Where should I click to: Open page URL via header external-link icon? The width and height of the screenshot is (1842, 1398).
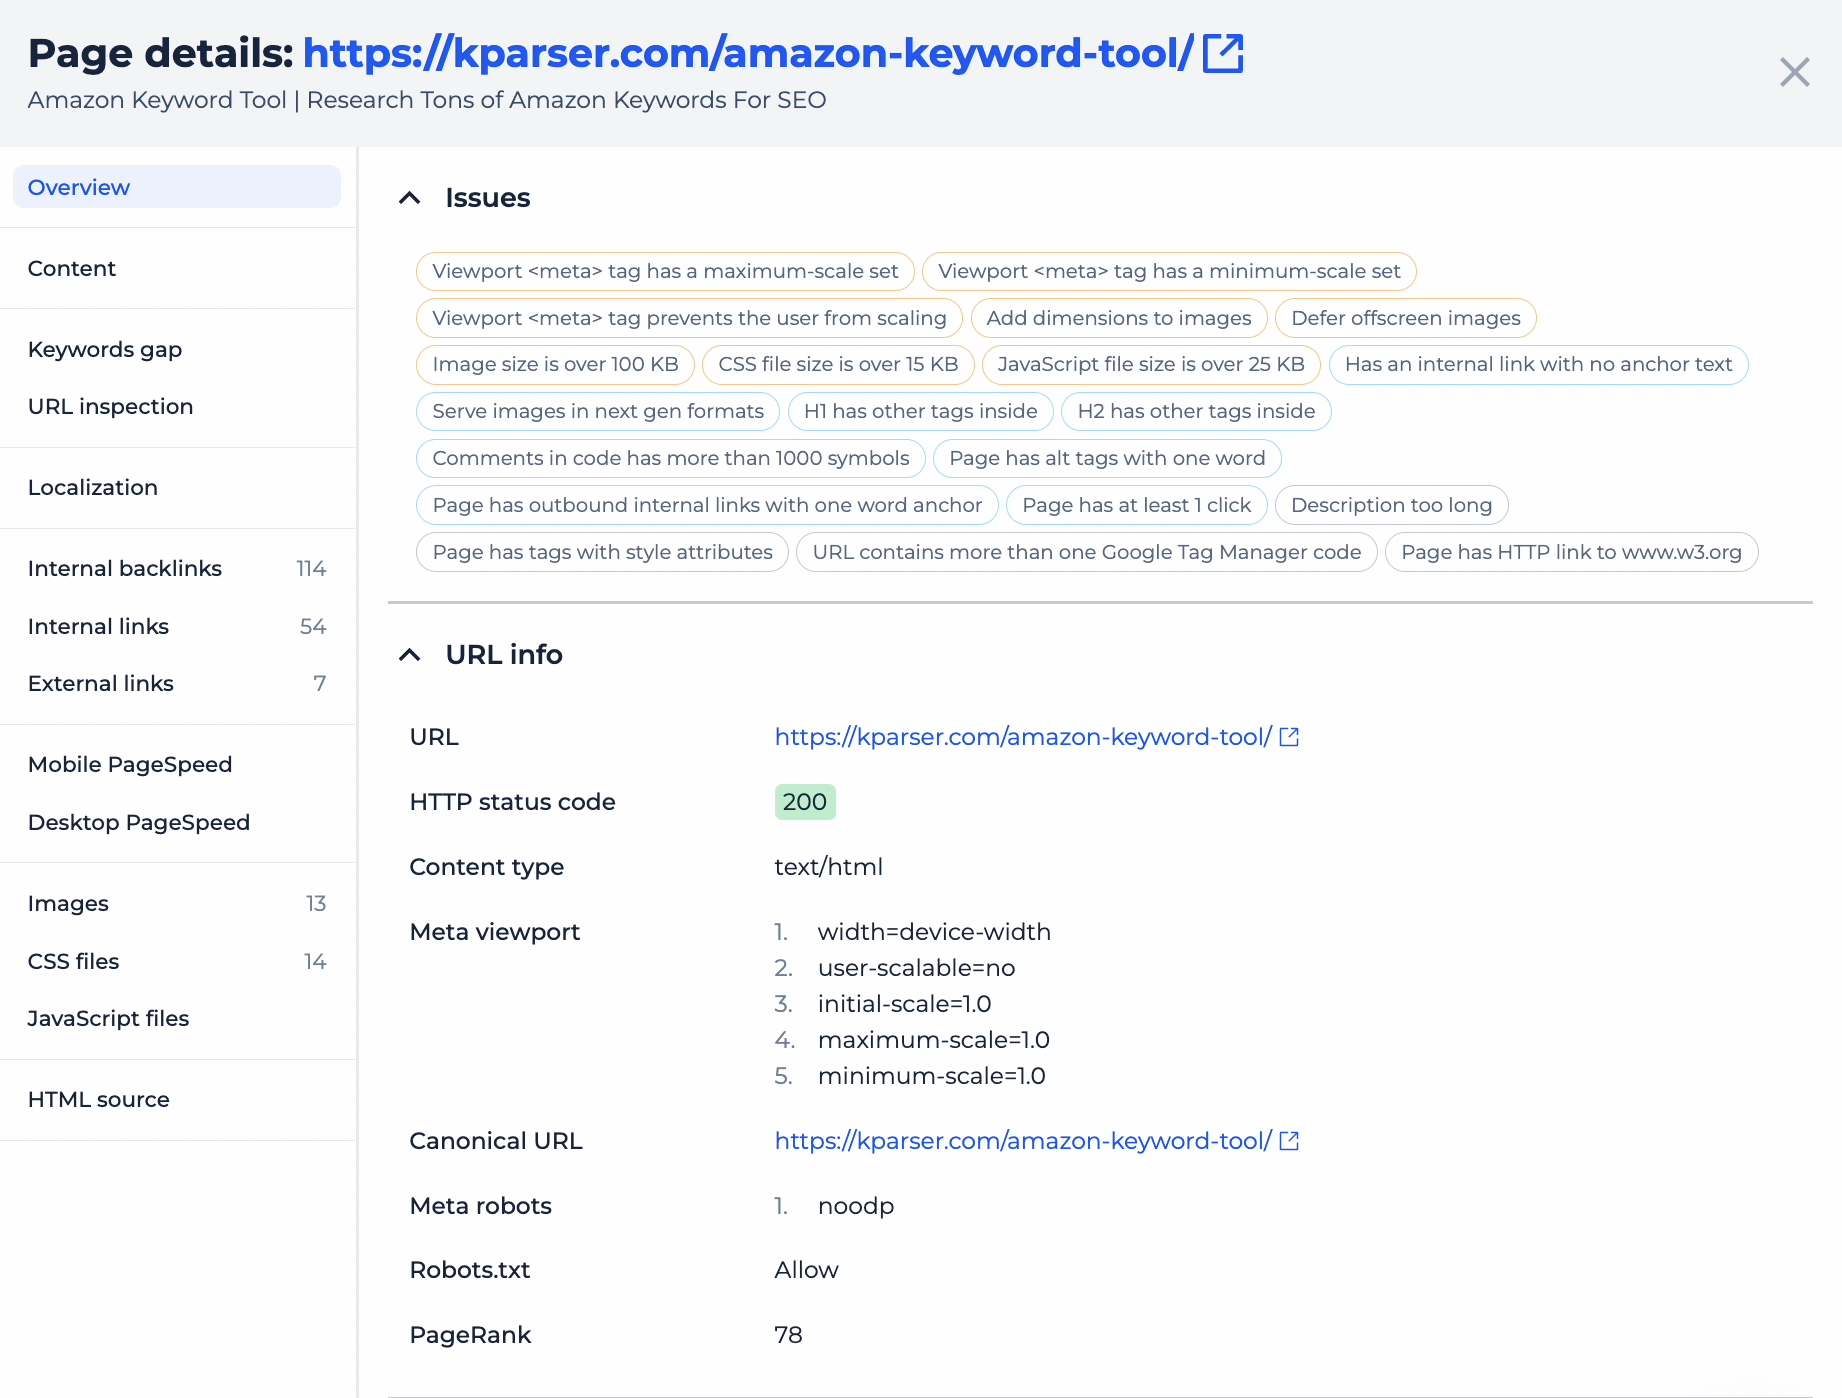click(1222, 53)
